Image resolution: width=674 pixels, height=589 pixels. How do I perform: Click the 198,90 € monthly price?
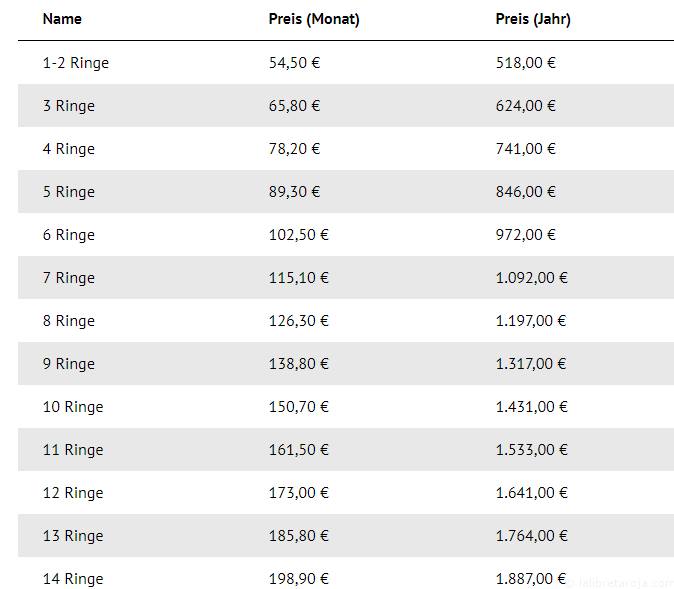[x=299, y=579]
